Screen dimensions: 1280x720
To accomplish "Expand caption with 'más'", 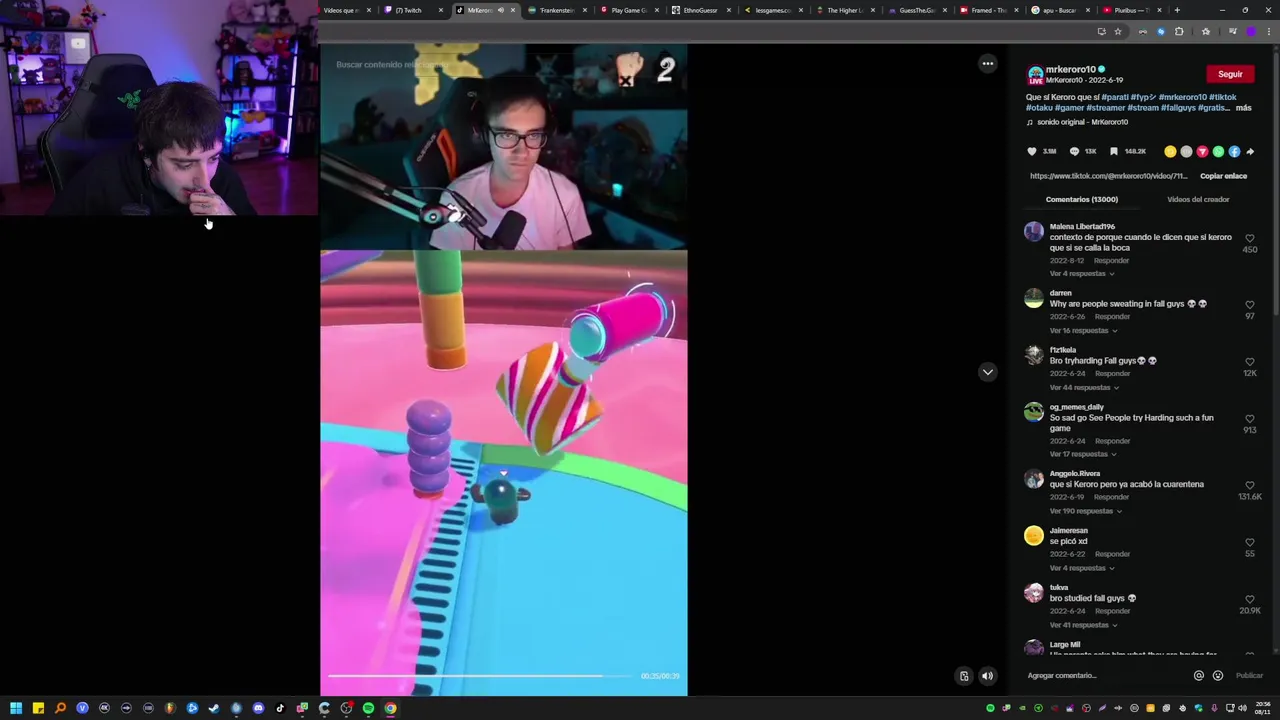I will click(x=1243, y=108).
